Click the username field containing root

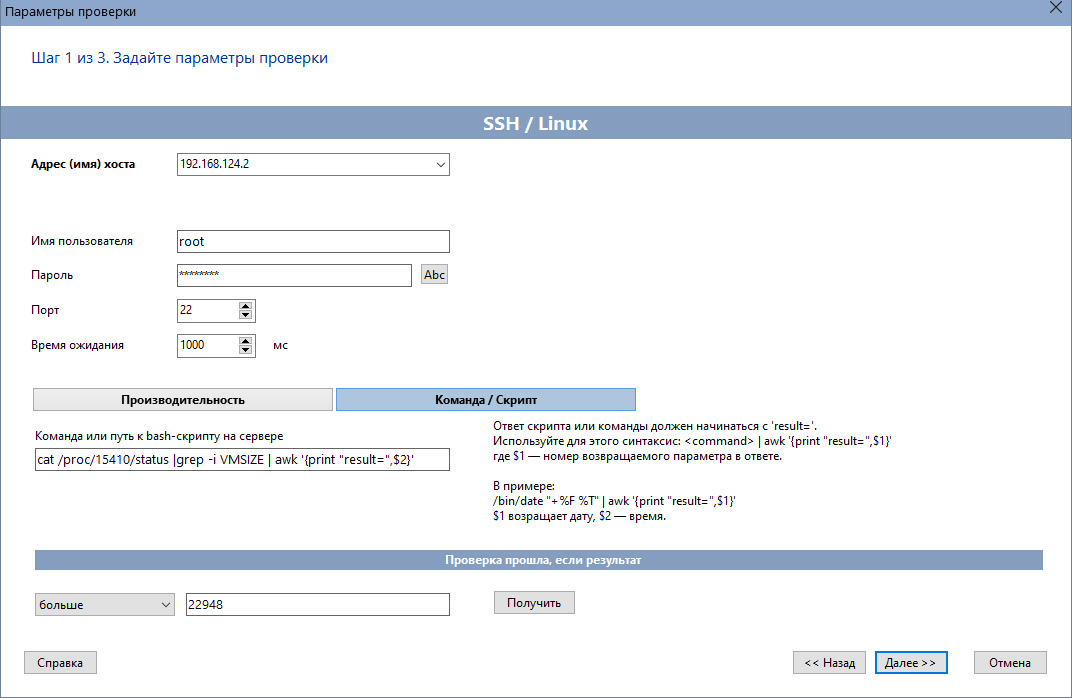[x=313, y=241]
